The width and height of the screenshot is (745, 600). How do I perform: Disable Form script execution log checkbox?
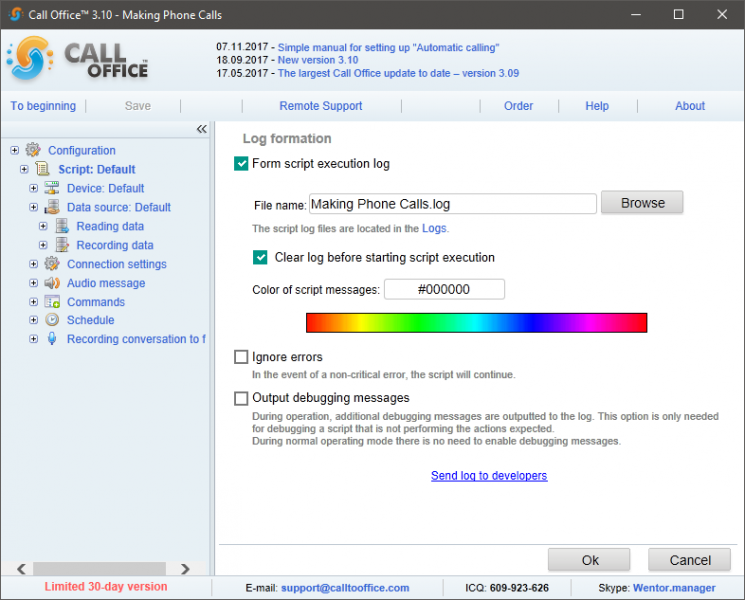tap(241, 164)
